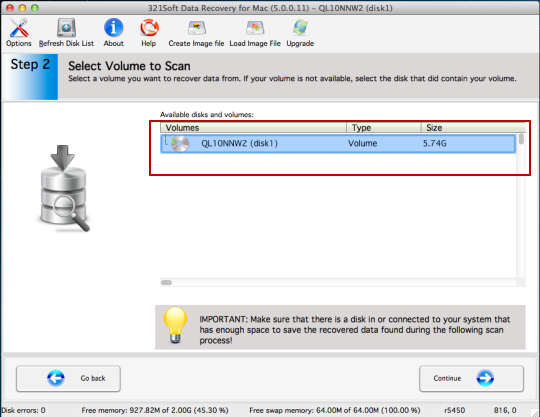Viewport: 540px width, 417px height.
Task: Open the Help lifebuoy icon
Action: click(149, 28)
